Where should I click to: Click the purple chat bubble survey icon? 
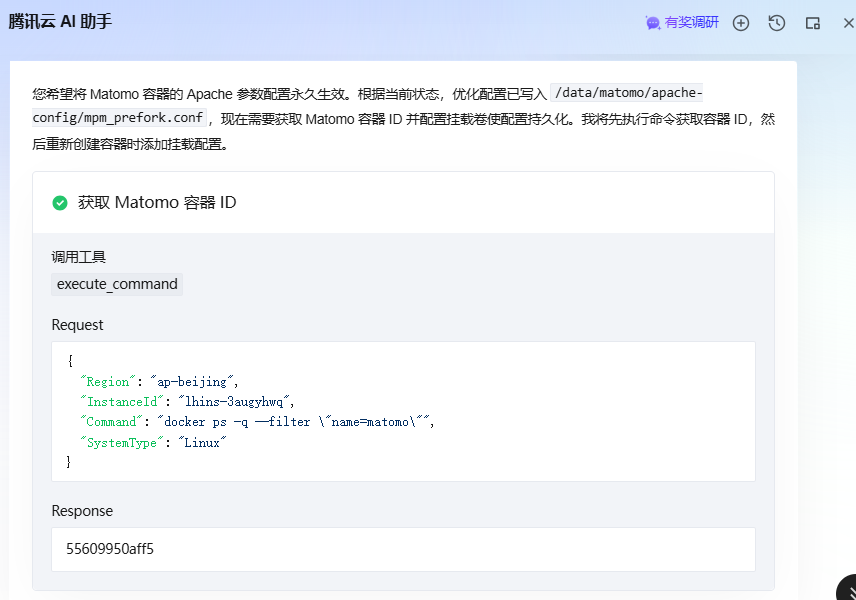[x=653, y=23]
